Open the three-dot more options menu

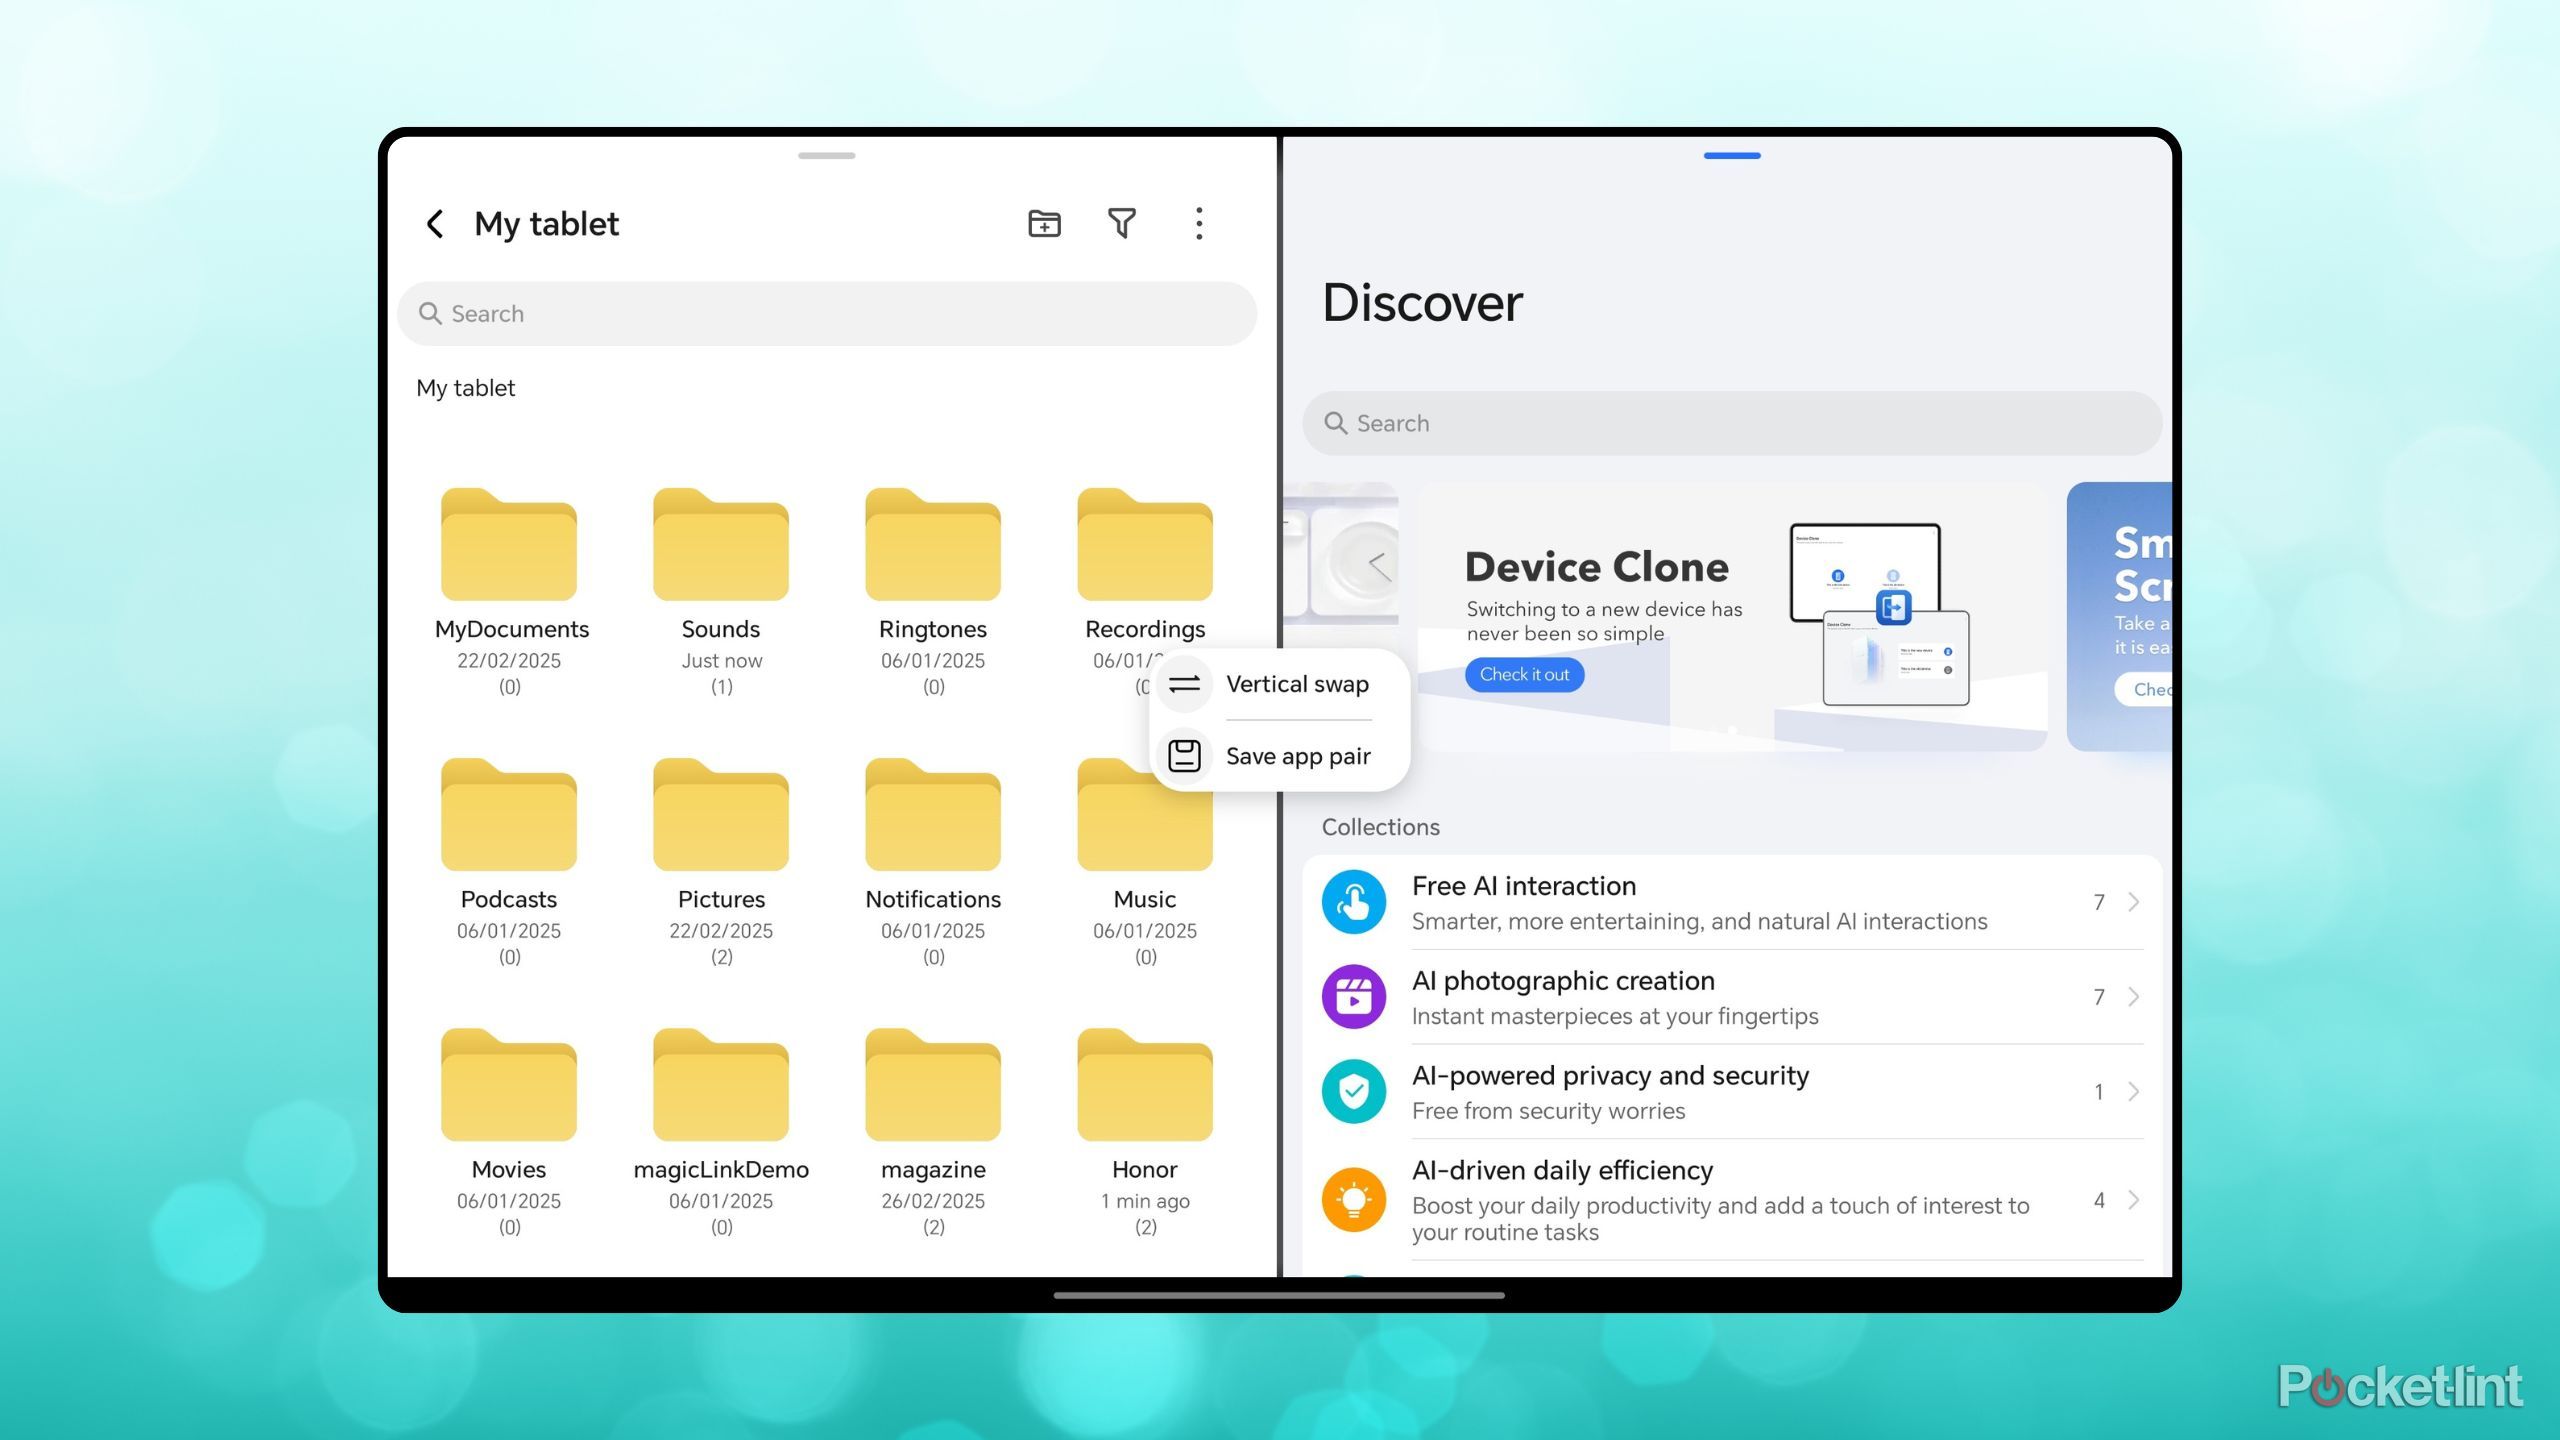point(1199,223)
